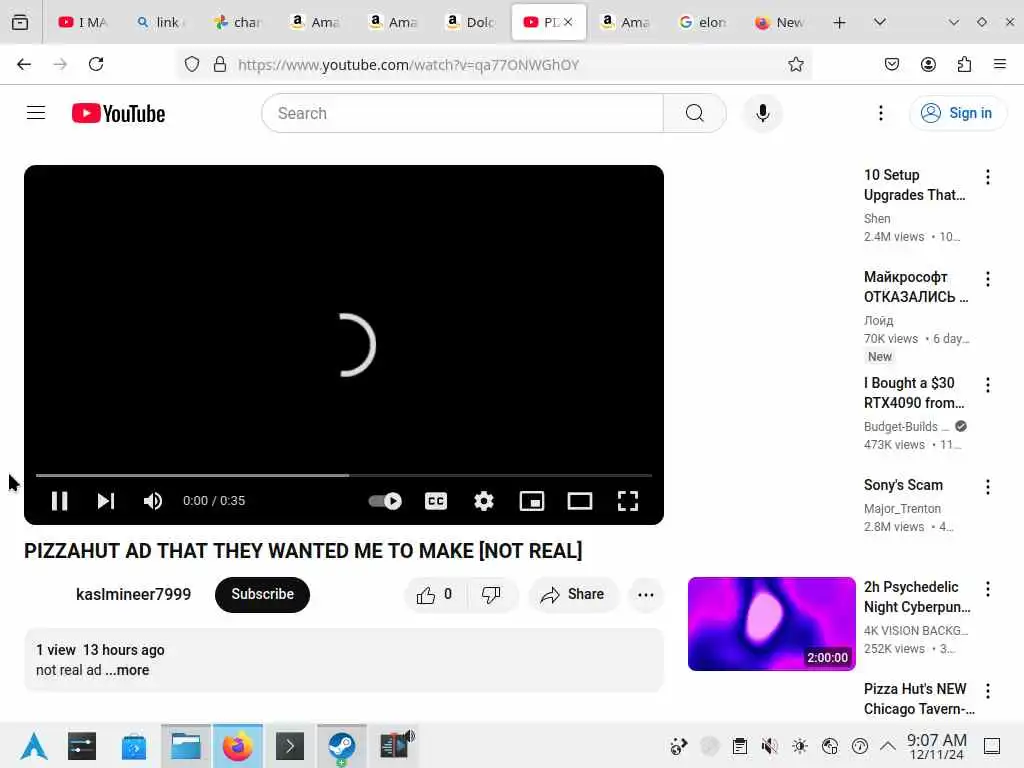Open Firefox View recent browsing
Screen dimensions: 1024x768
20,22
